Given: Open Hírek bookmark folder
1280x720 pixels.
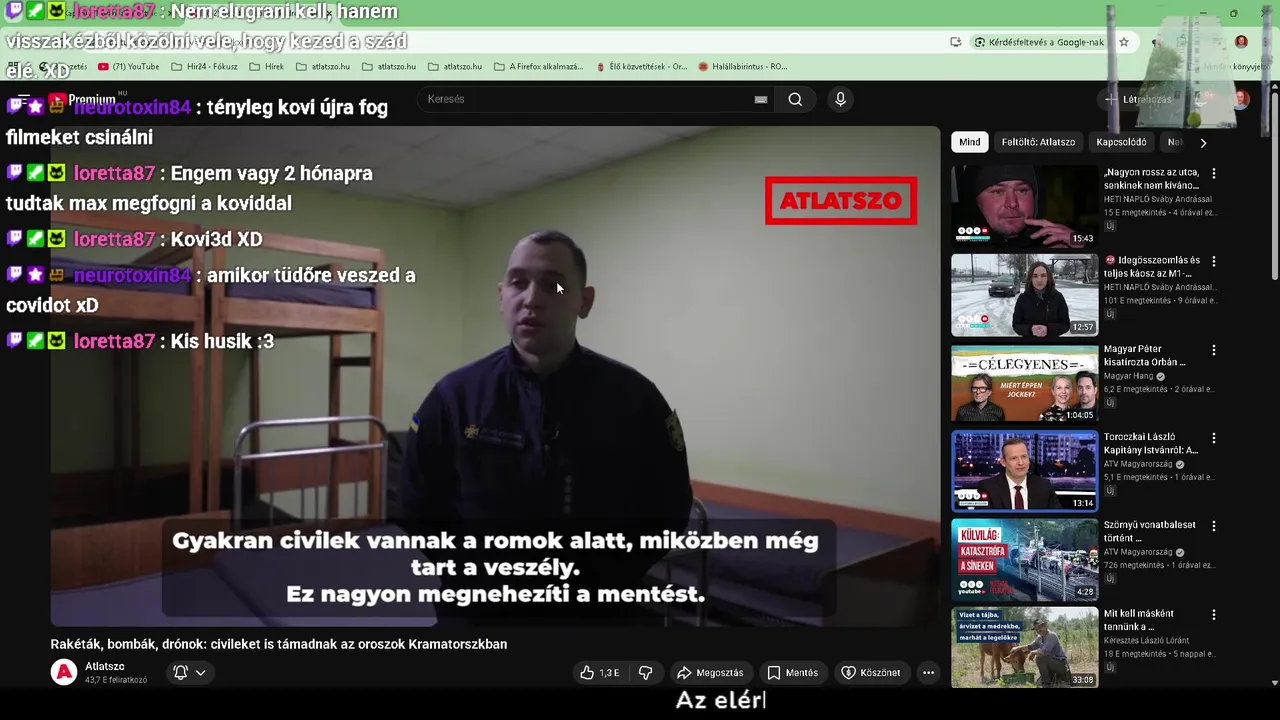Looking at the screenshot, I should coord(265,67).
